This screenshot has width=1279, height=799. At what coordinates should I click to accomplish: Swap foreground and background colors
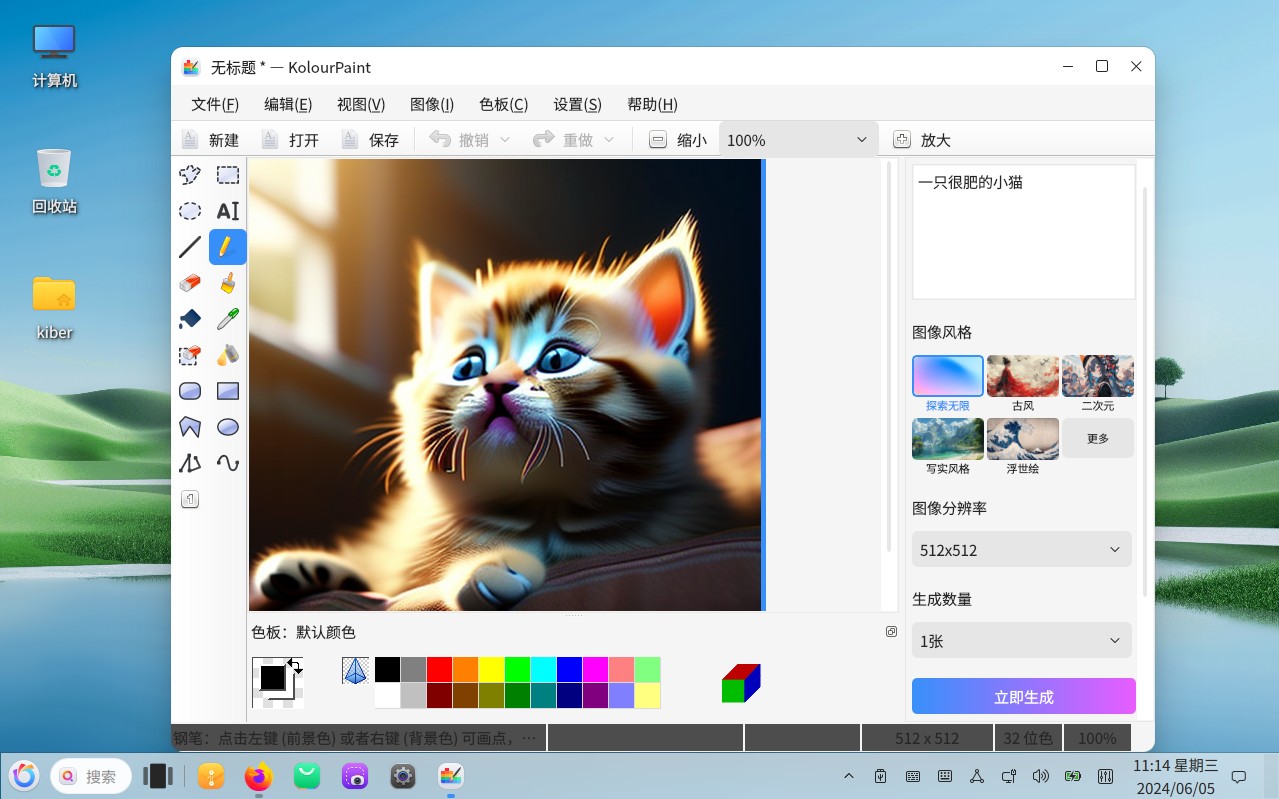[x=295, y=665]
